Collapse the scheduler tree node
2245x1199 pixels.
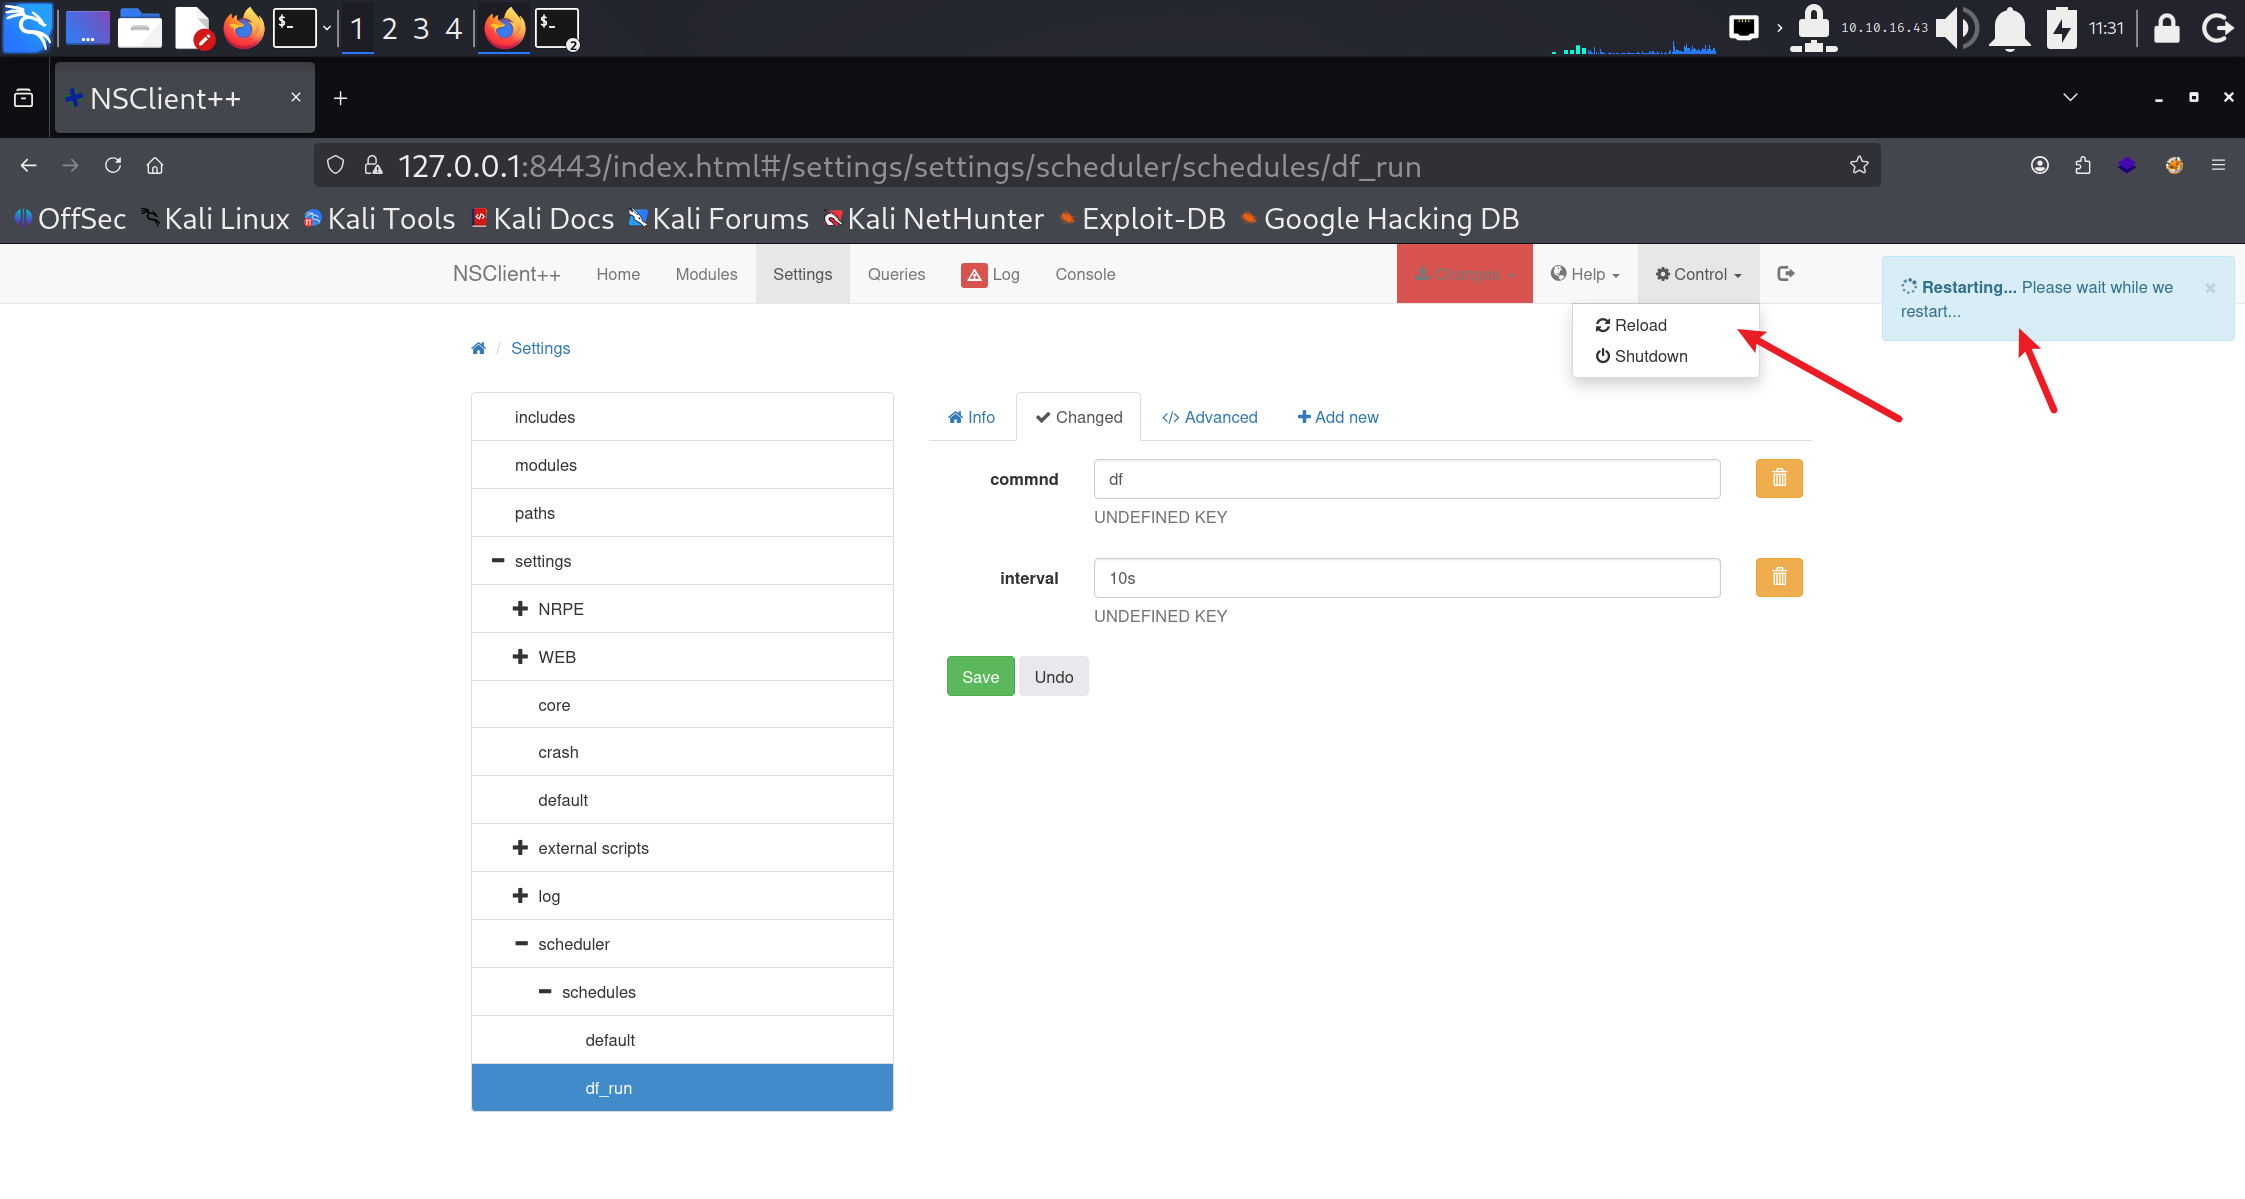[x=521, y=943]
